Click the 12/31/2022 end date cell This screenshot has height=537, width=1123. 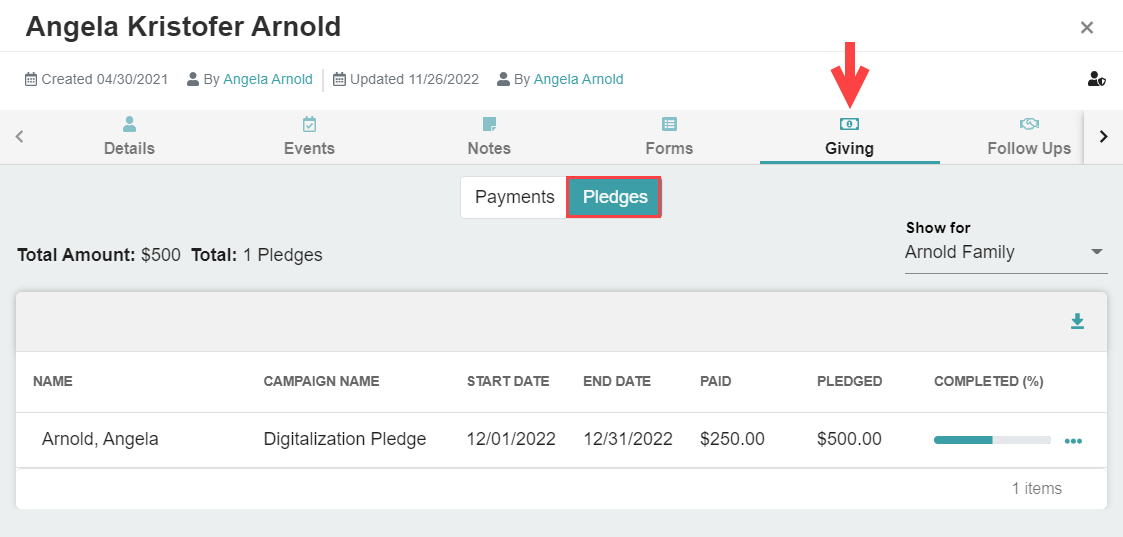pos(628,439)
